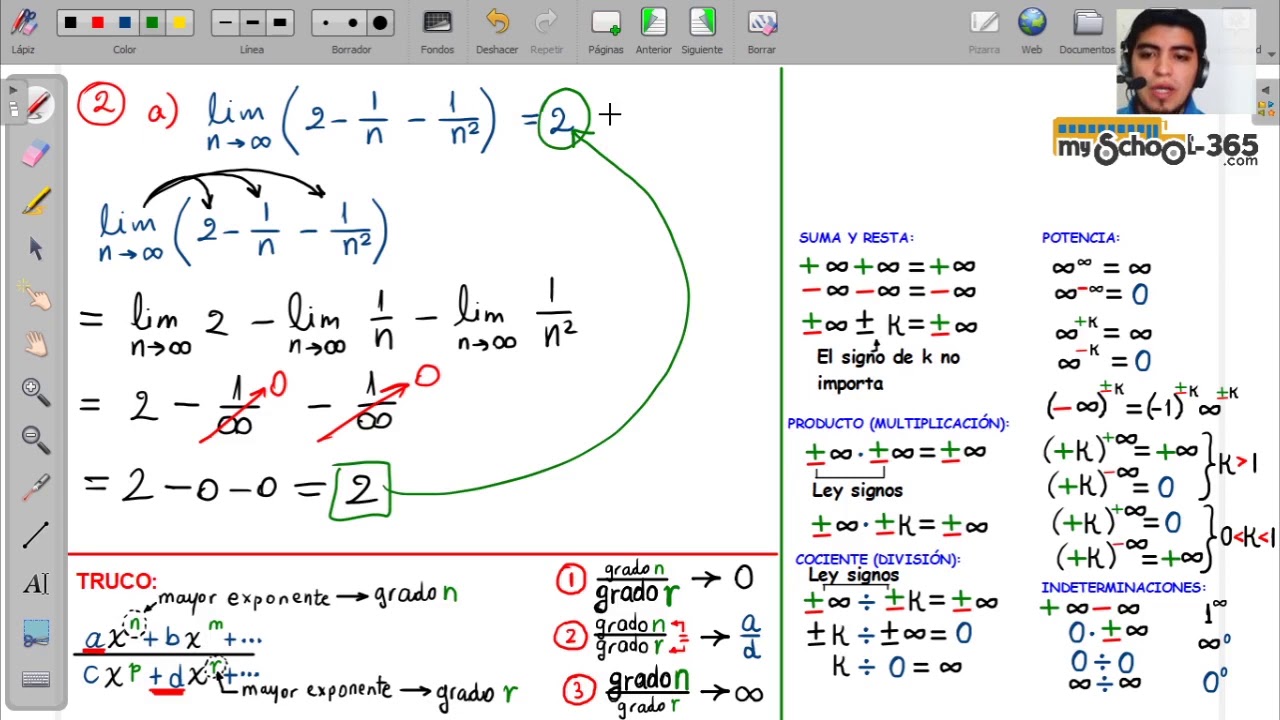This screenshot has width=1280, height=720.
Task: Click the PRODUCTO (MULTIPLICACIÓN): heading
Action: 898,423
